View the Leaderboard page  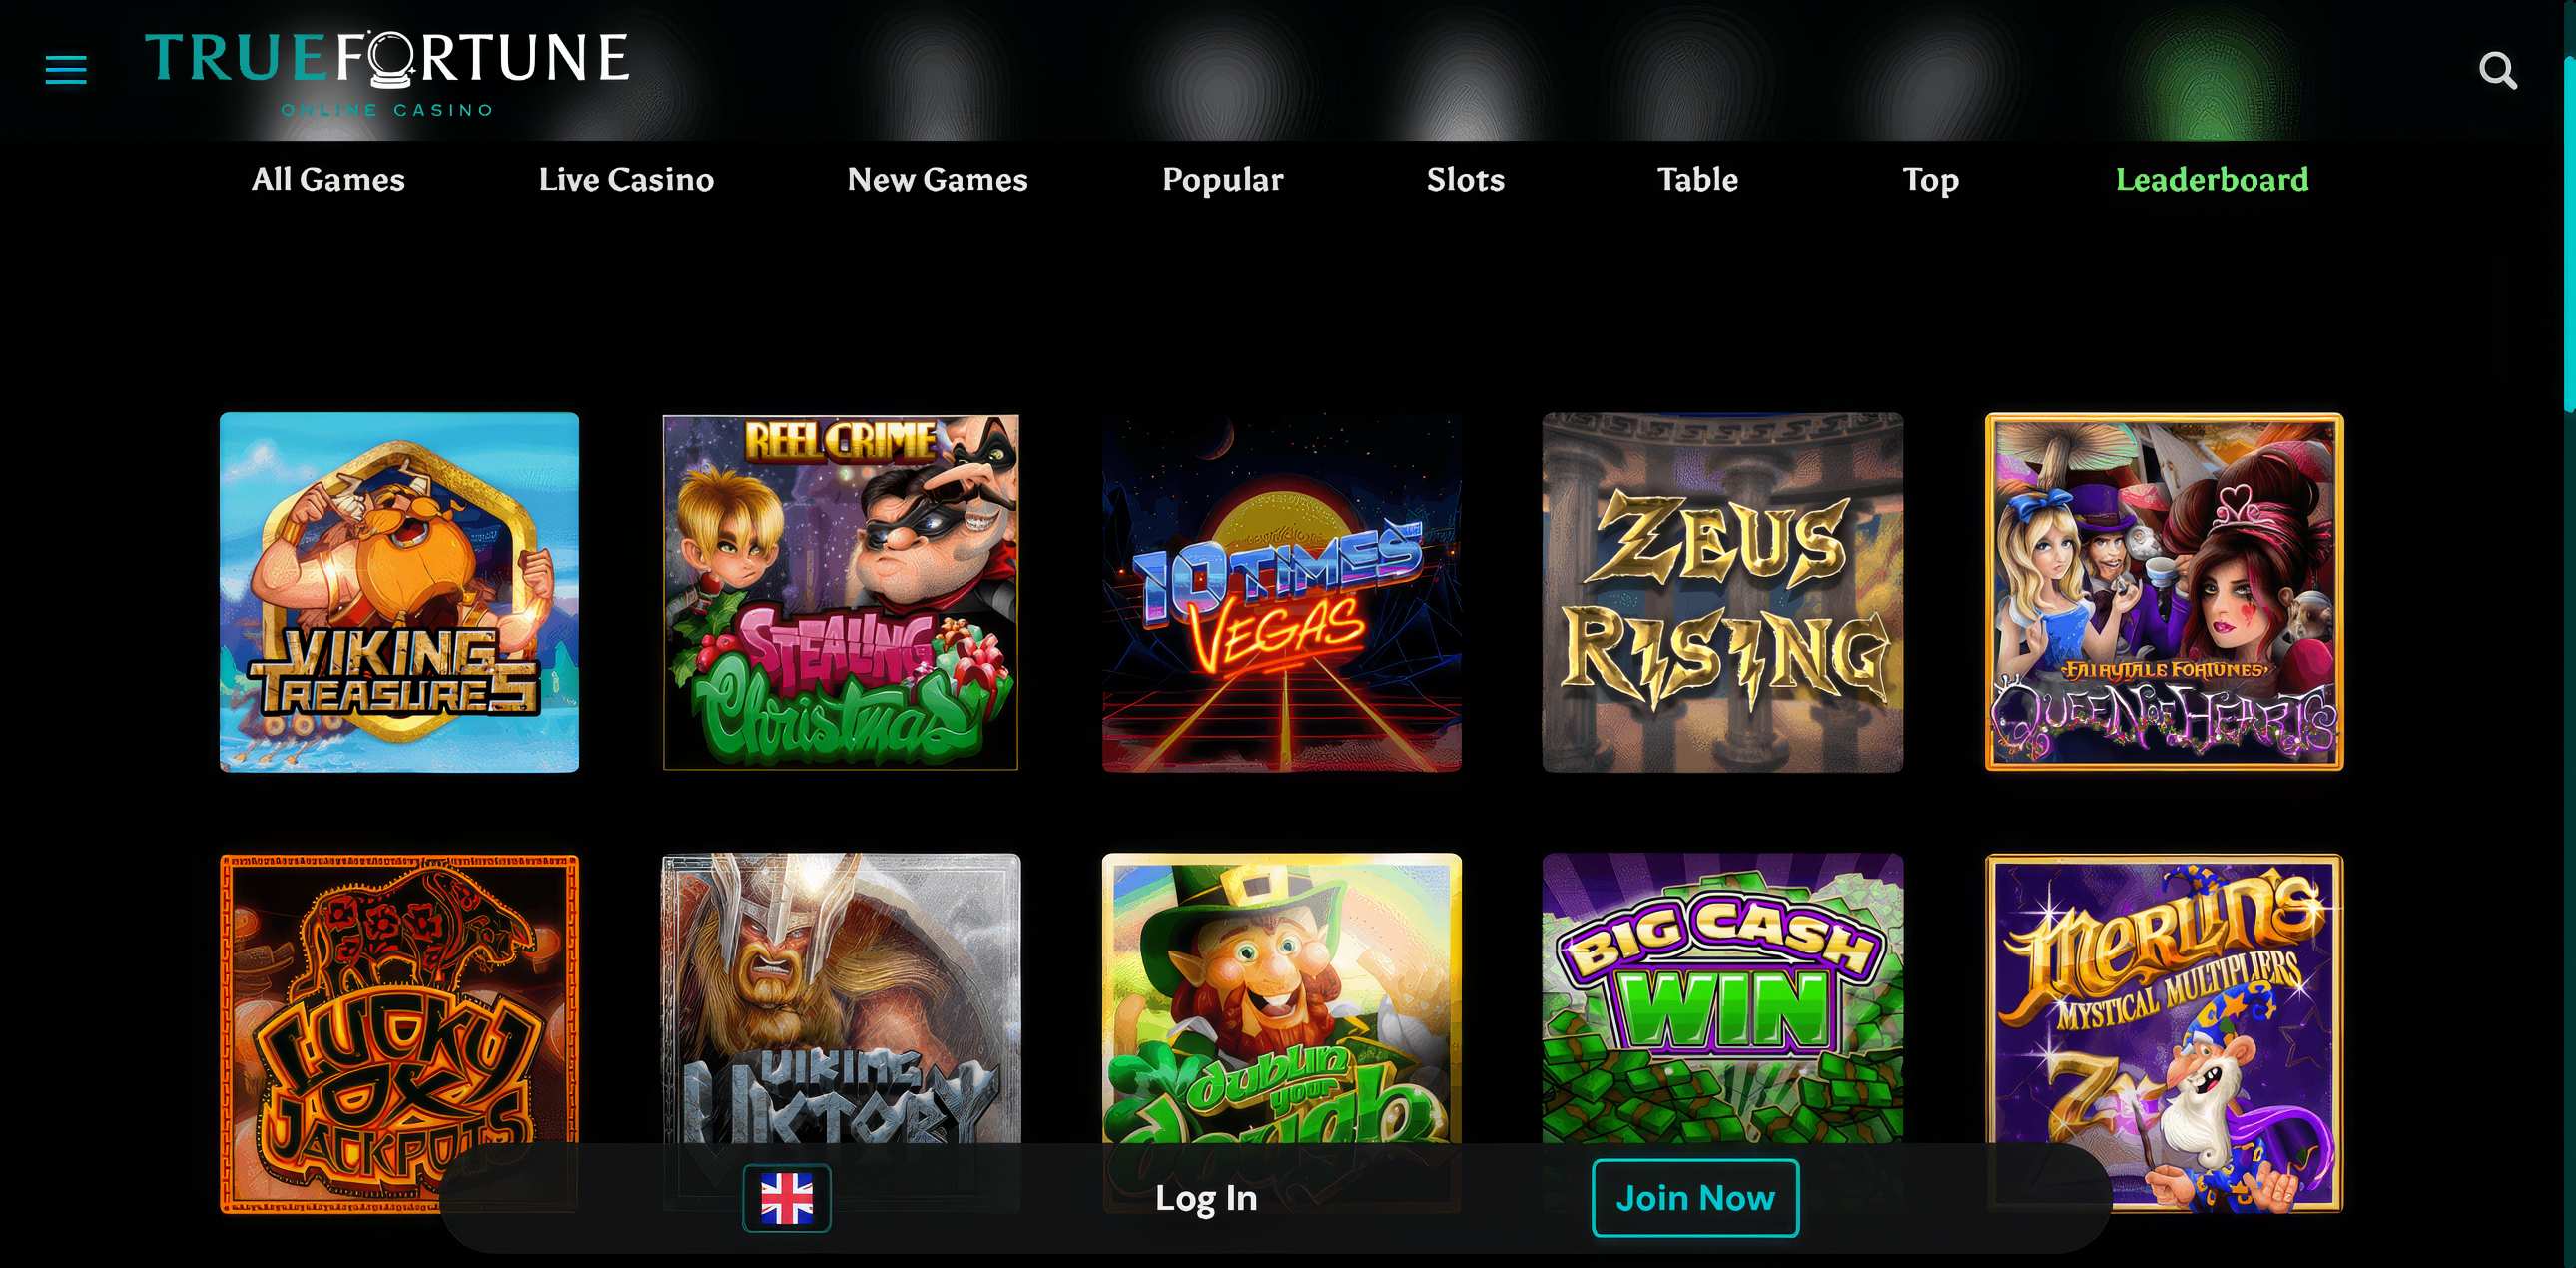[2212, 179]
